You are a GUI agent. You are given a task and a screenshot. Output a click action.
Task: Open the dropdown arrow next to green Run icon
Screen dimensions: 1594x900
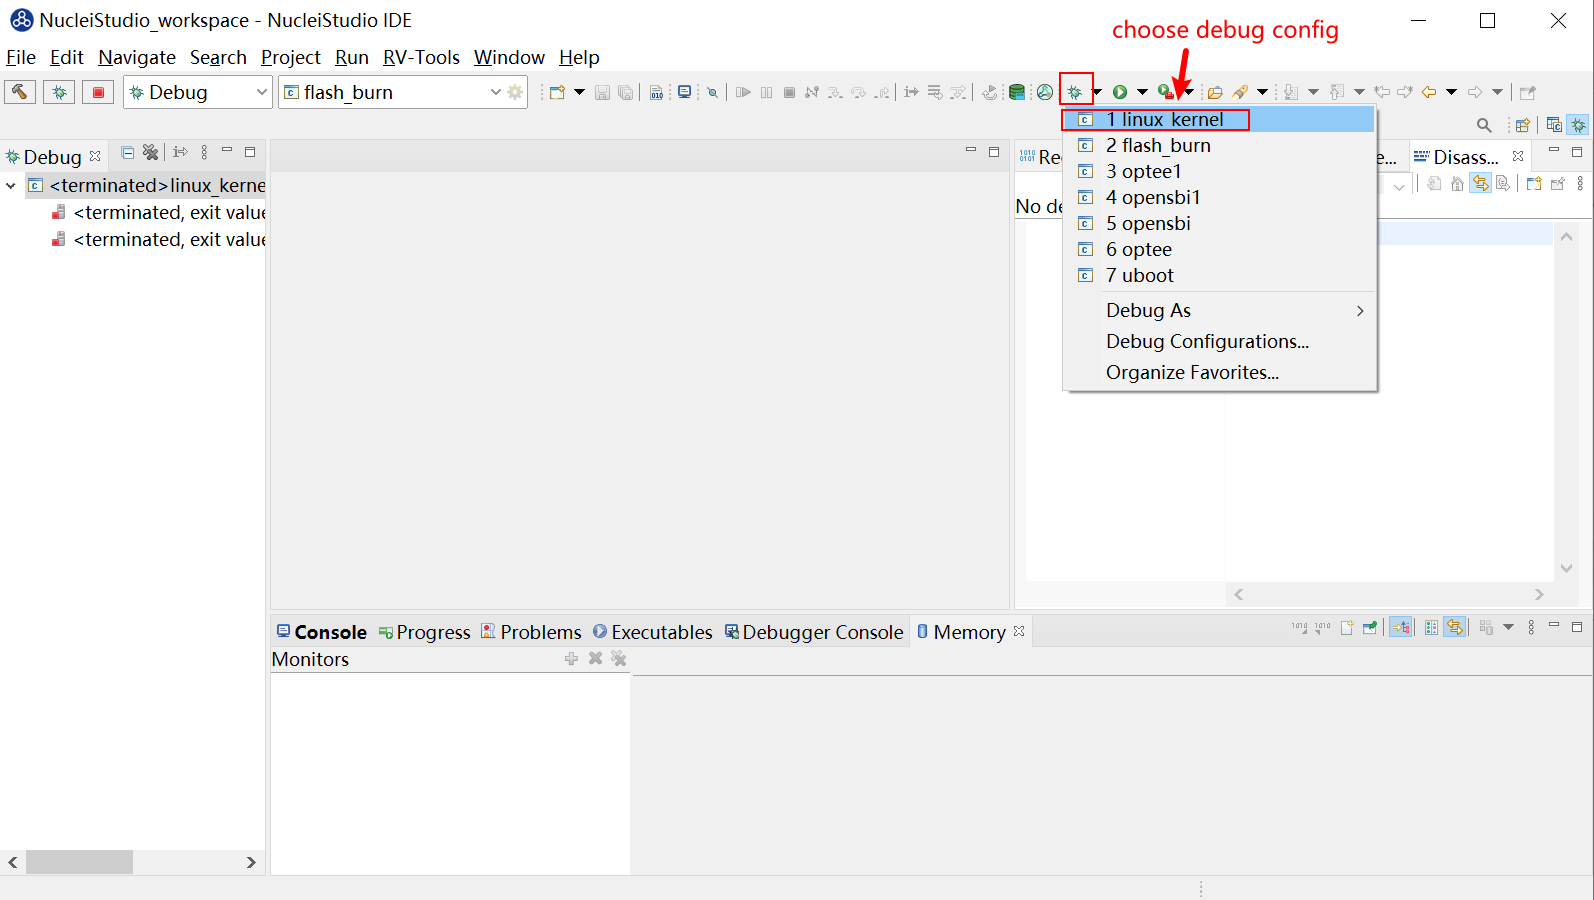point(1142,92)
